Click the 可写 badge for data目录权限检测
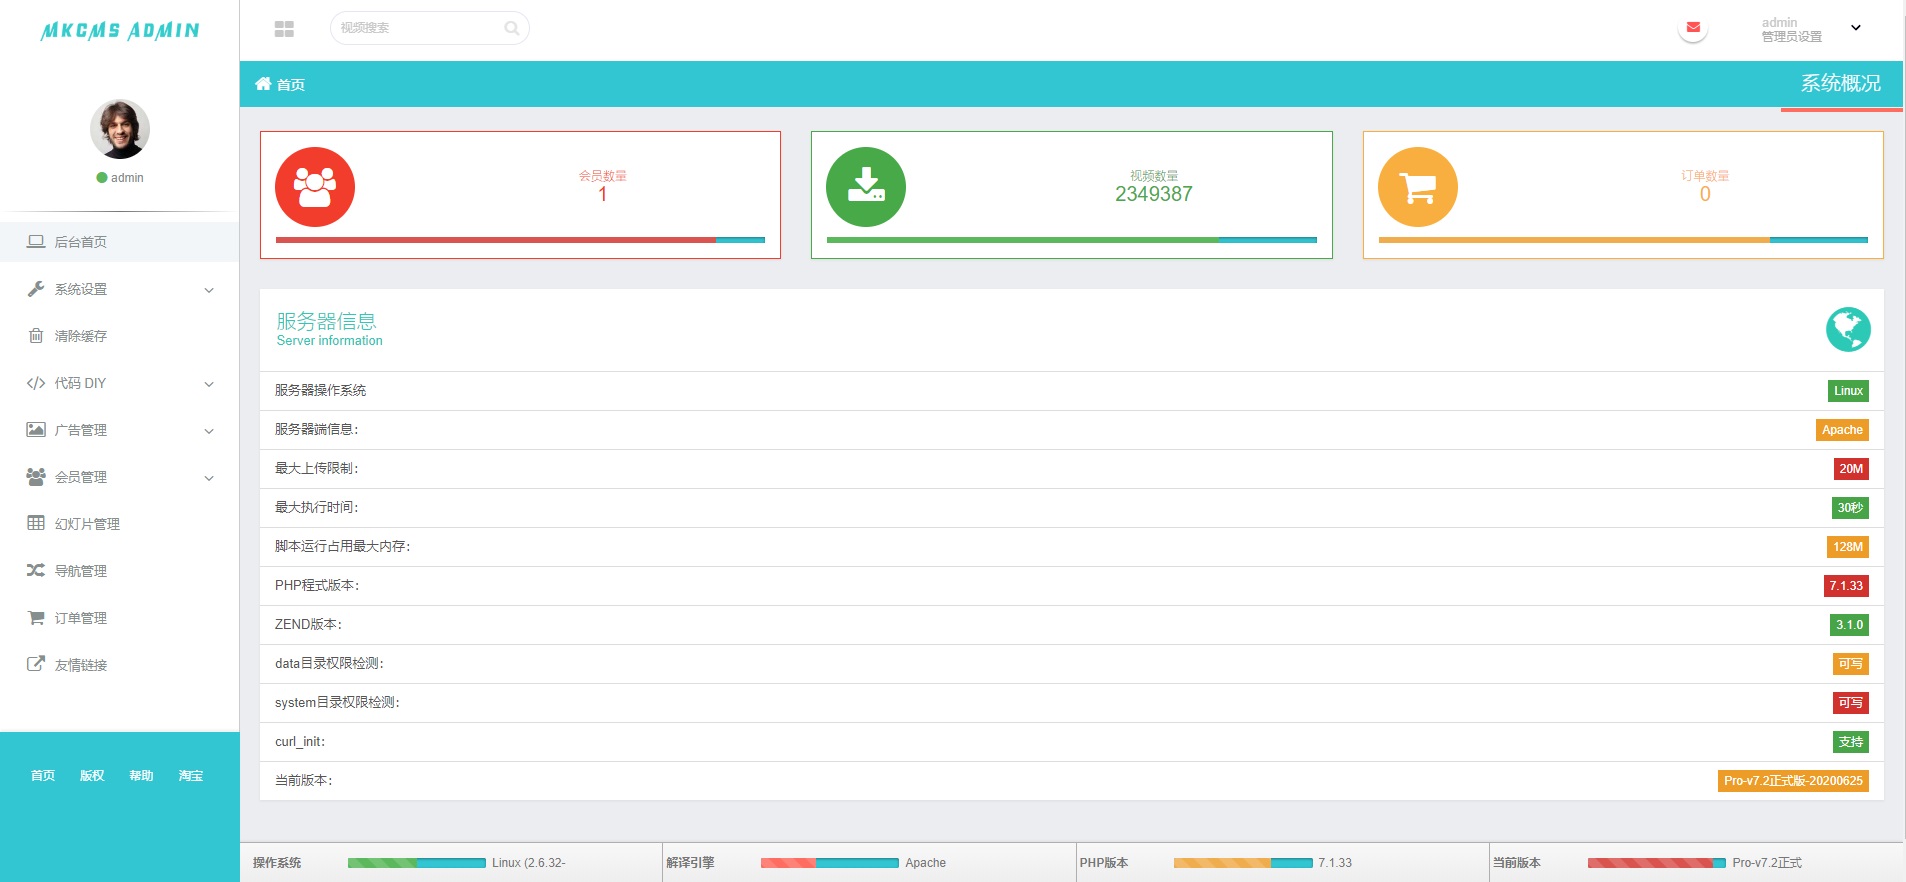Viewport: 1906px width, 882px height. click(1851, 664)
